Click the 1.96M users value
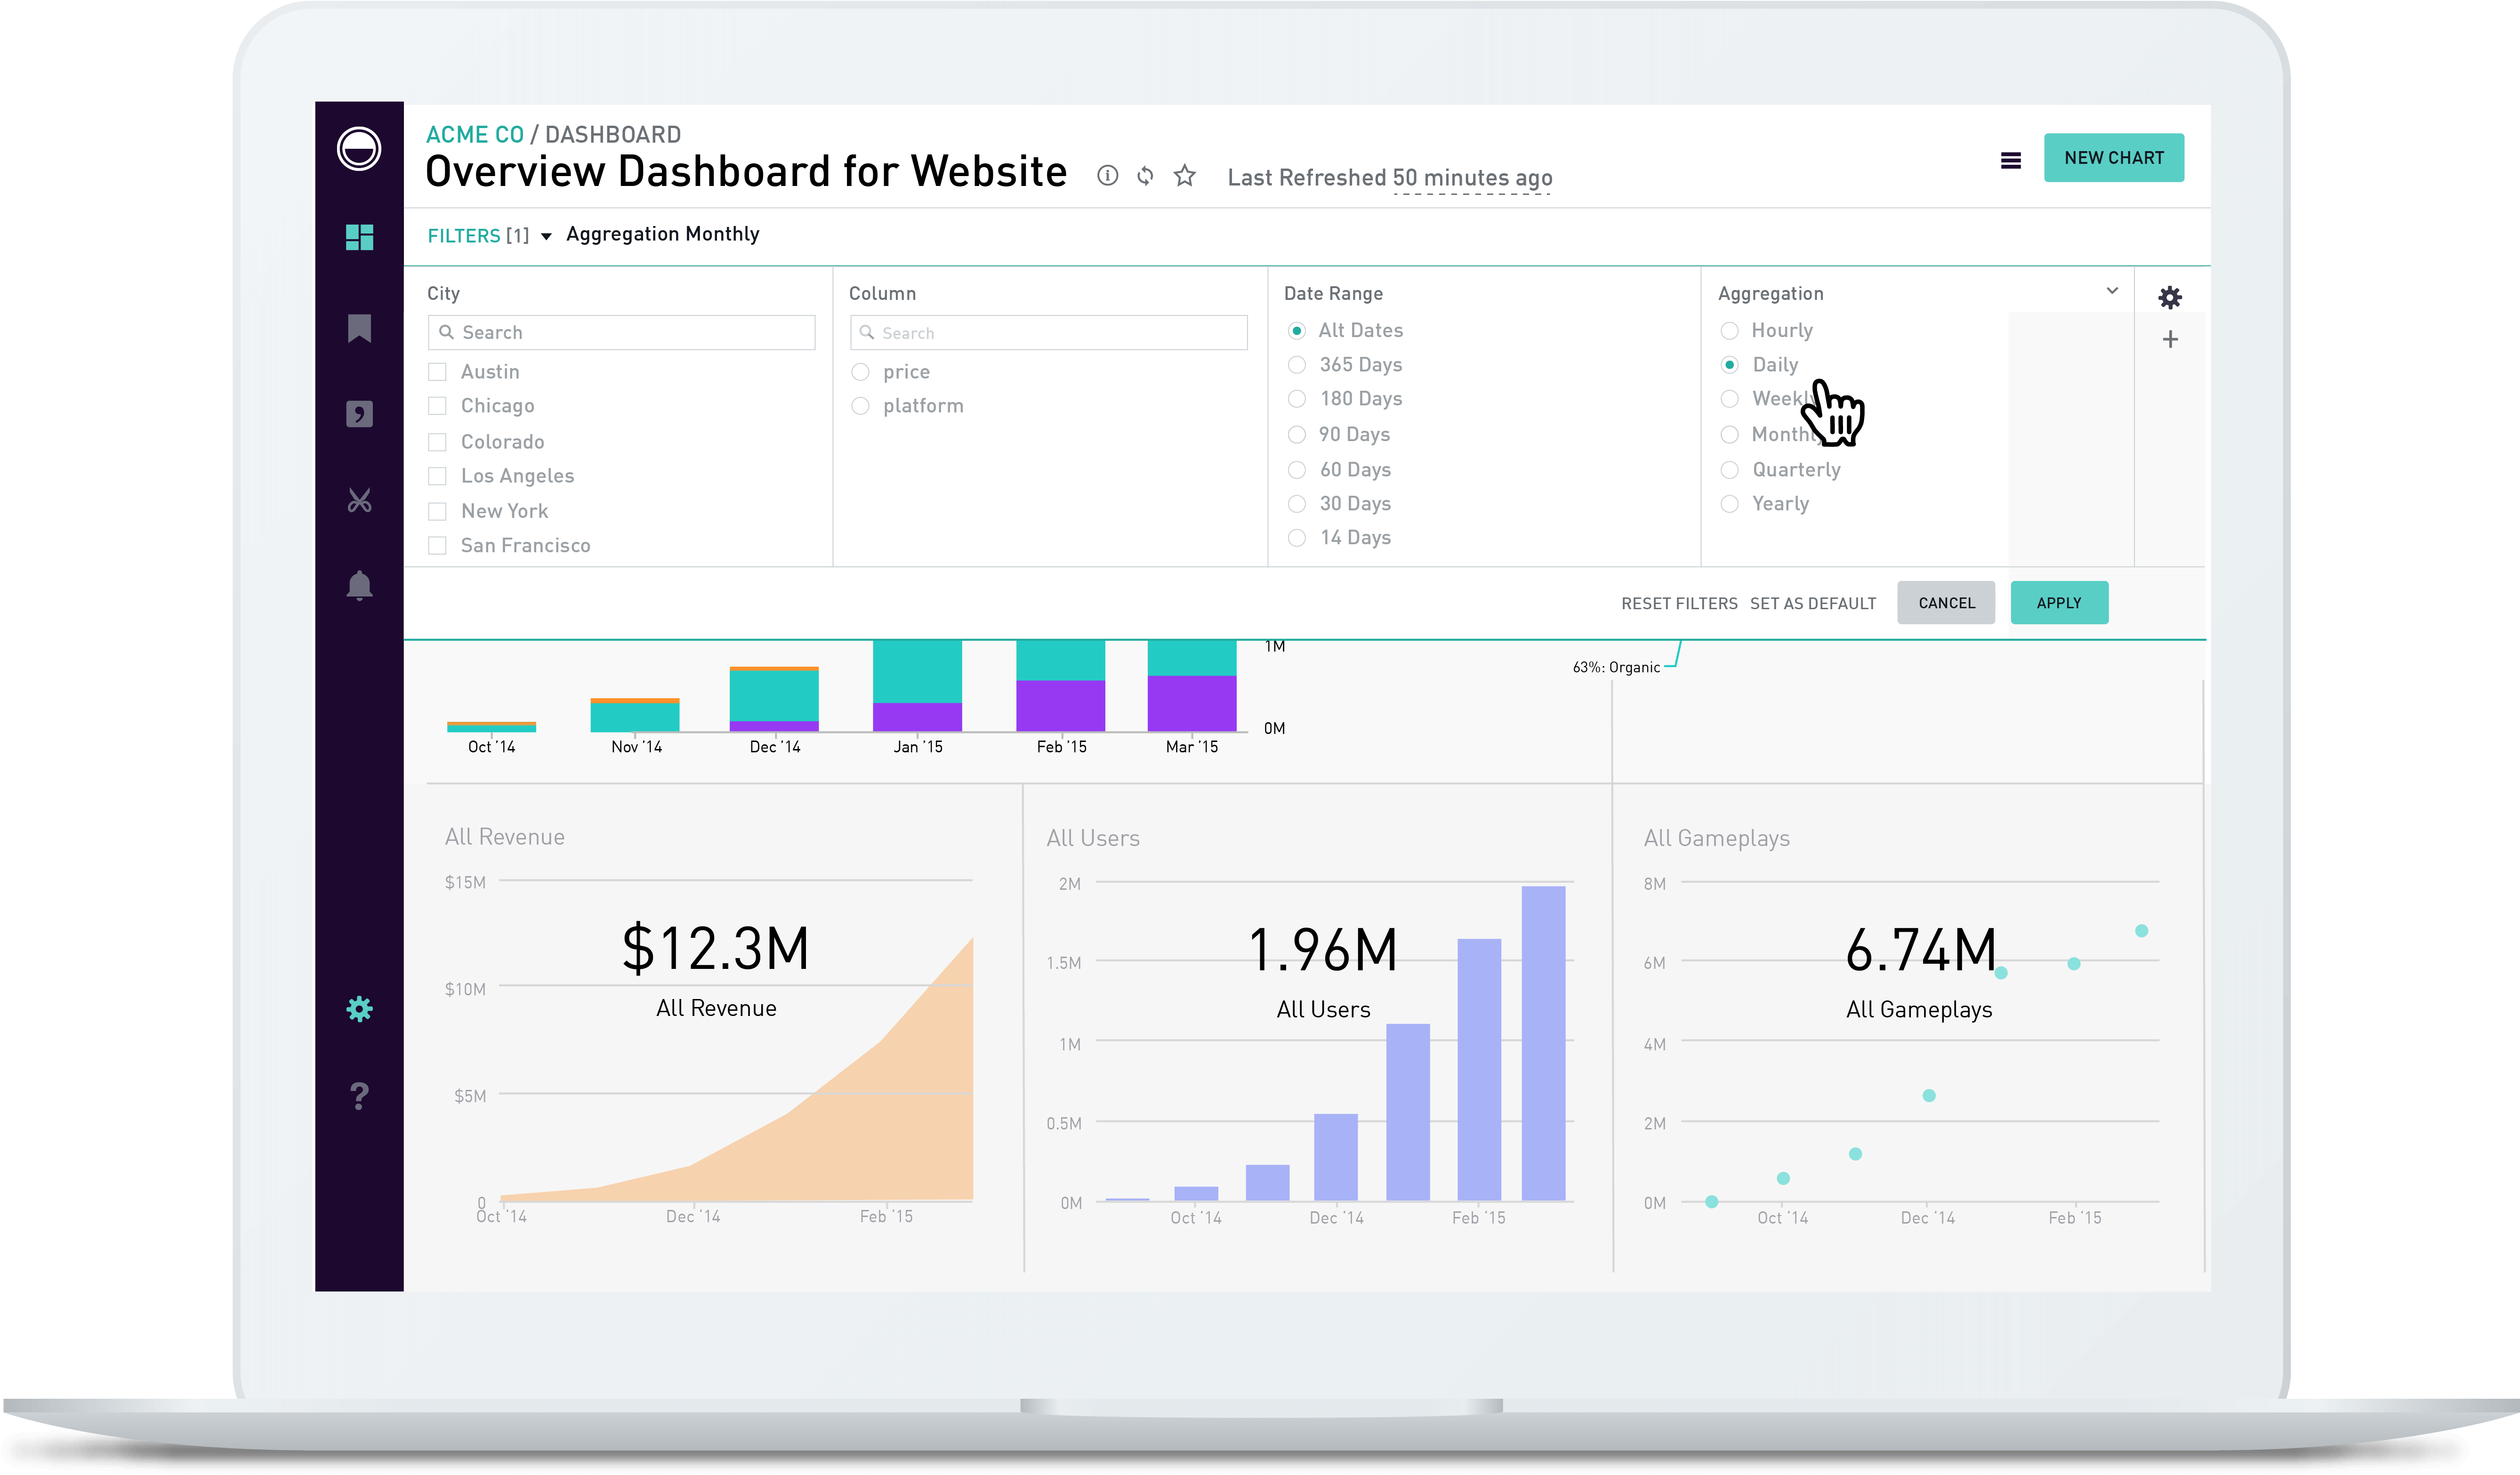The image size is (2520, 1475). tap(1323, 950)
